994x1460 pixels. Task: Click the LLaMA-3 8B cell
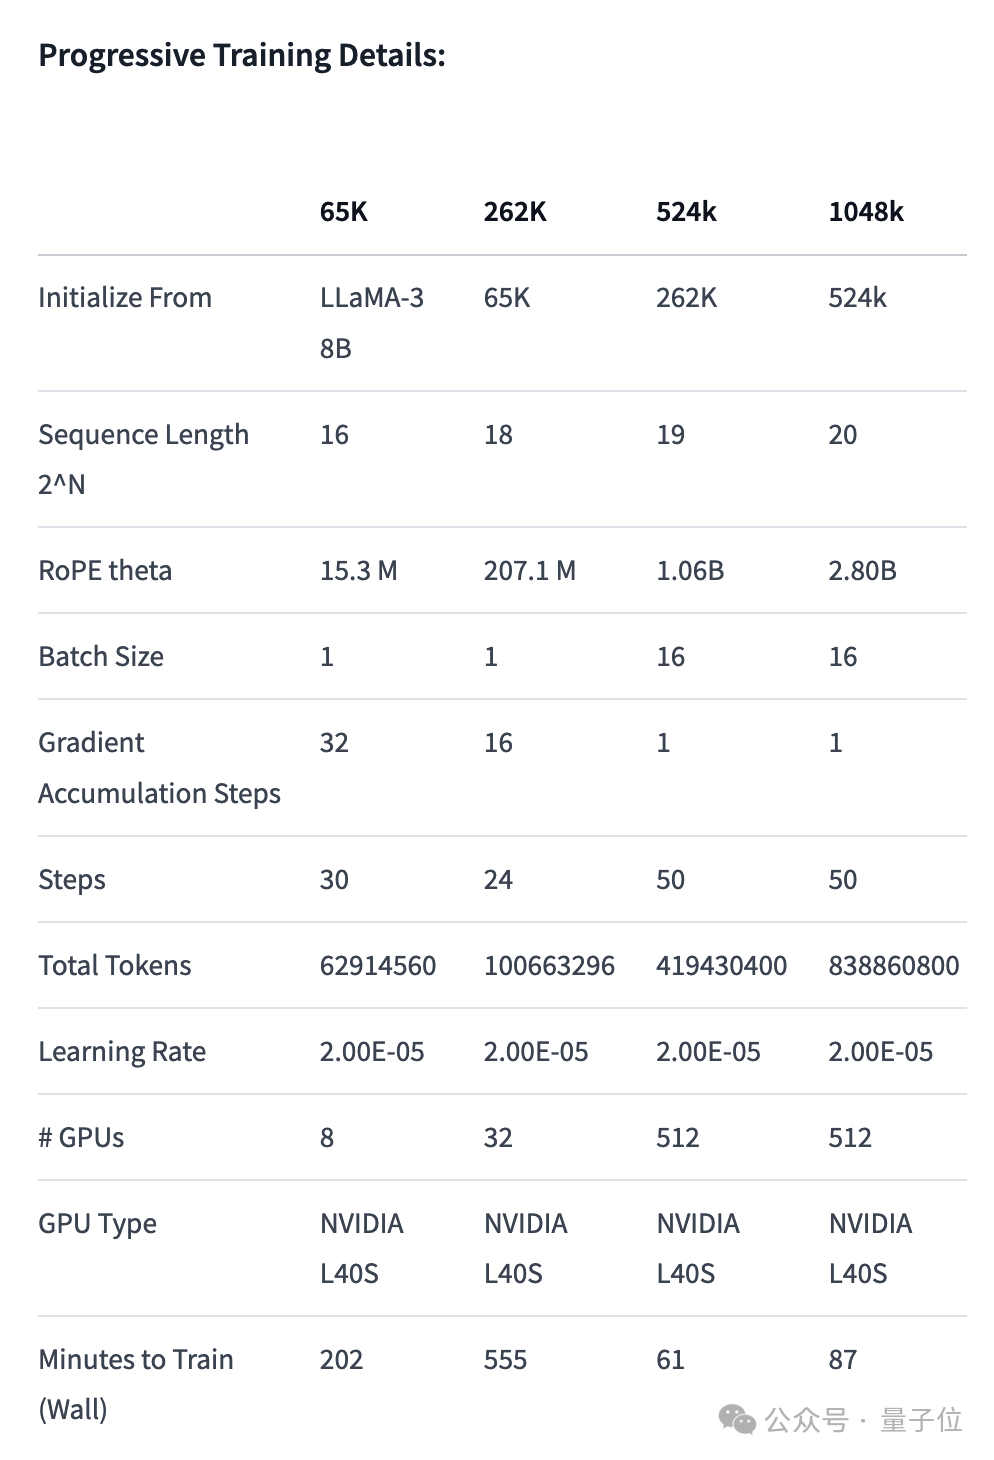click(372, 322)
